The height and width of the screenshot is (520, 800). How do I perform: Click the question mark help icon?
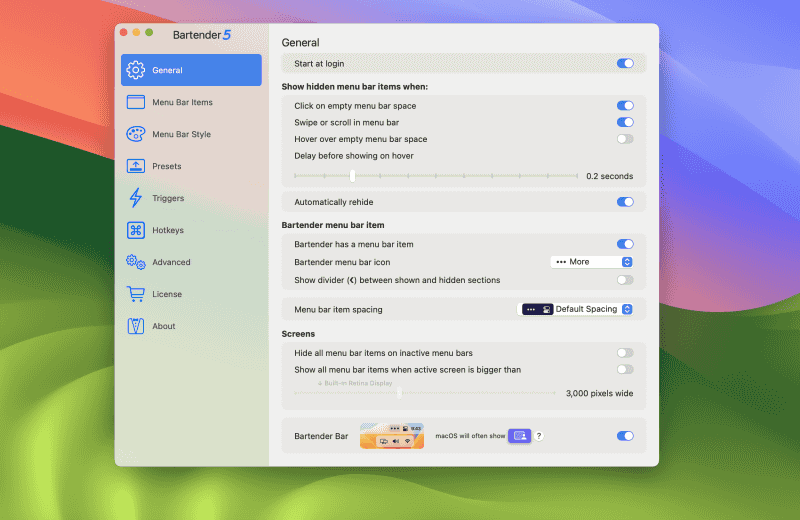(539, 436)
